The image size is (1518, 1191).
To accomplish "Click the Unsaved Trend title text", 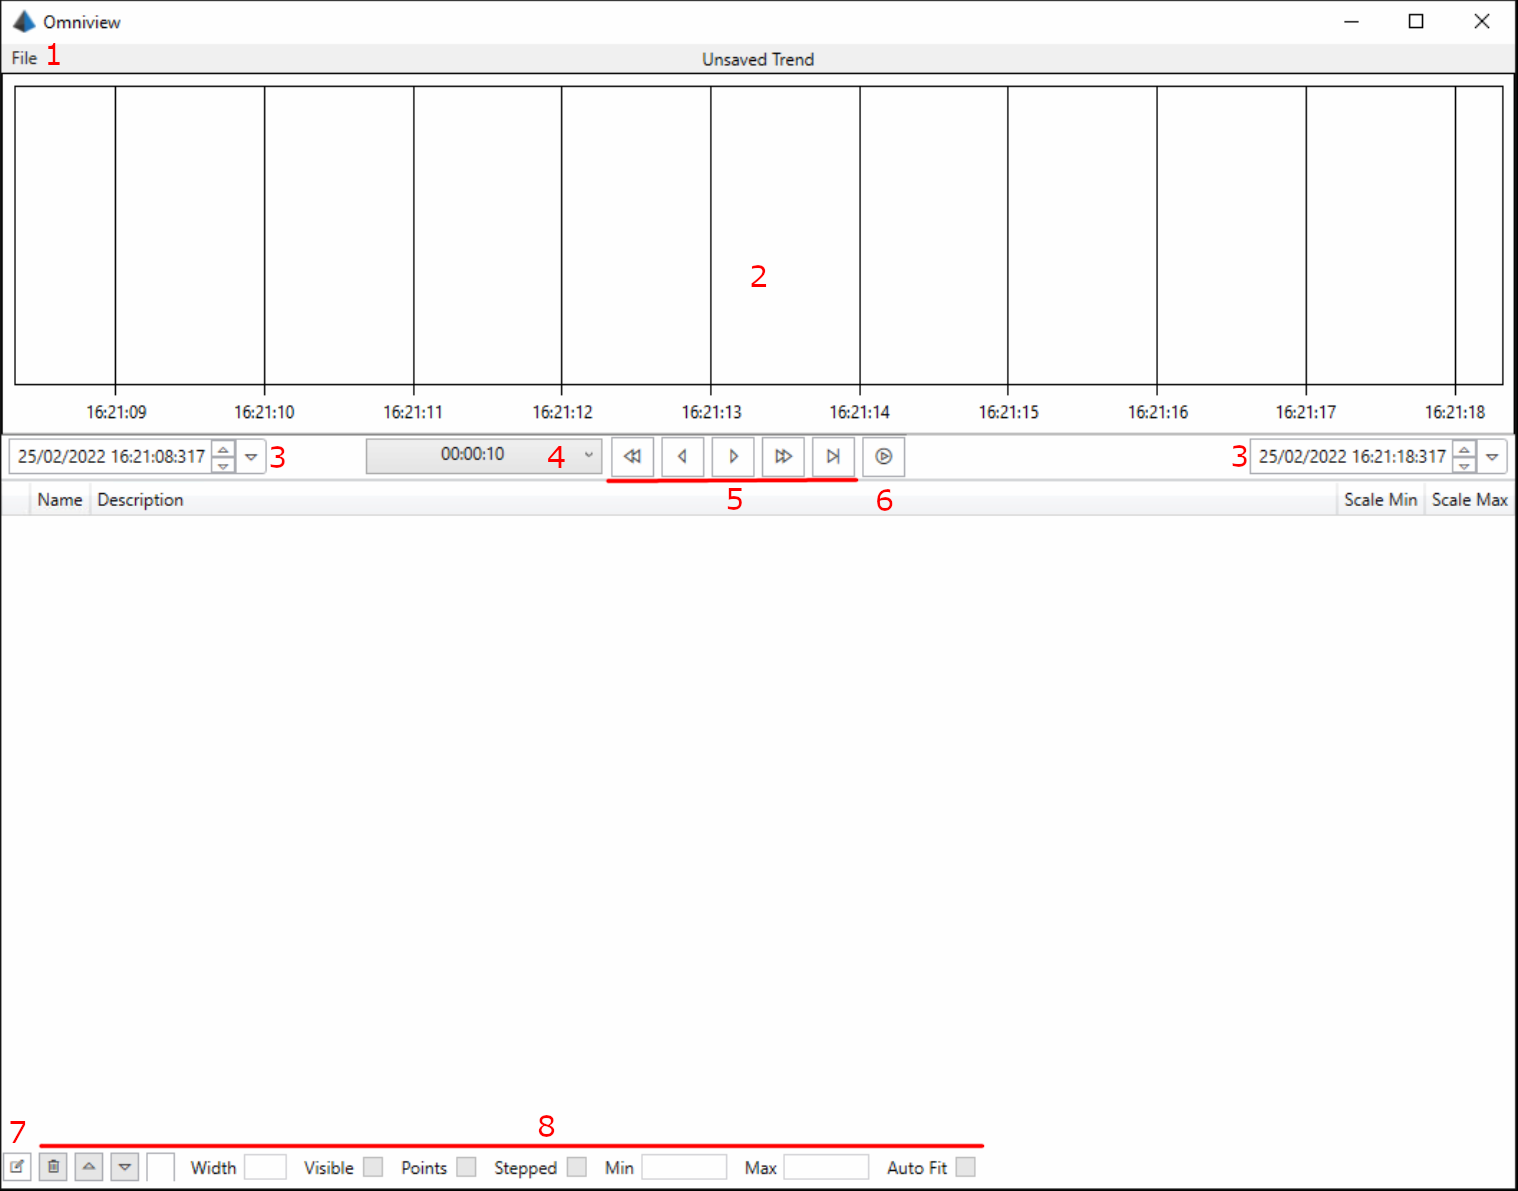I will point(758,59).
